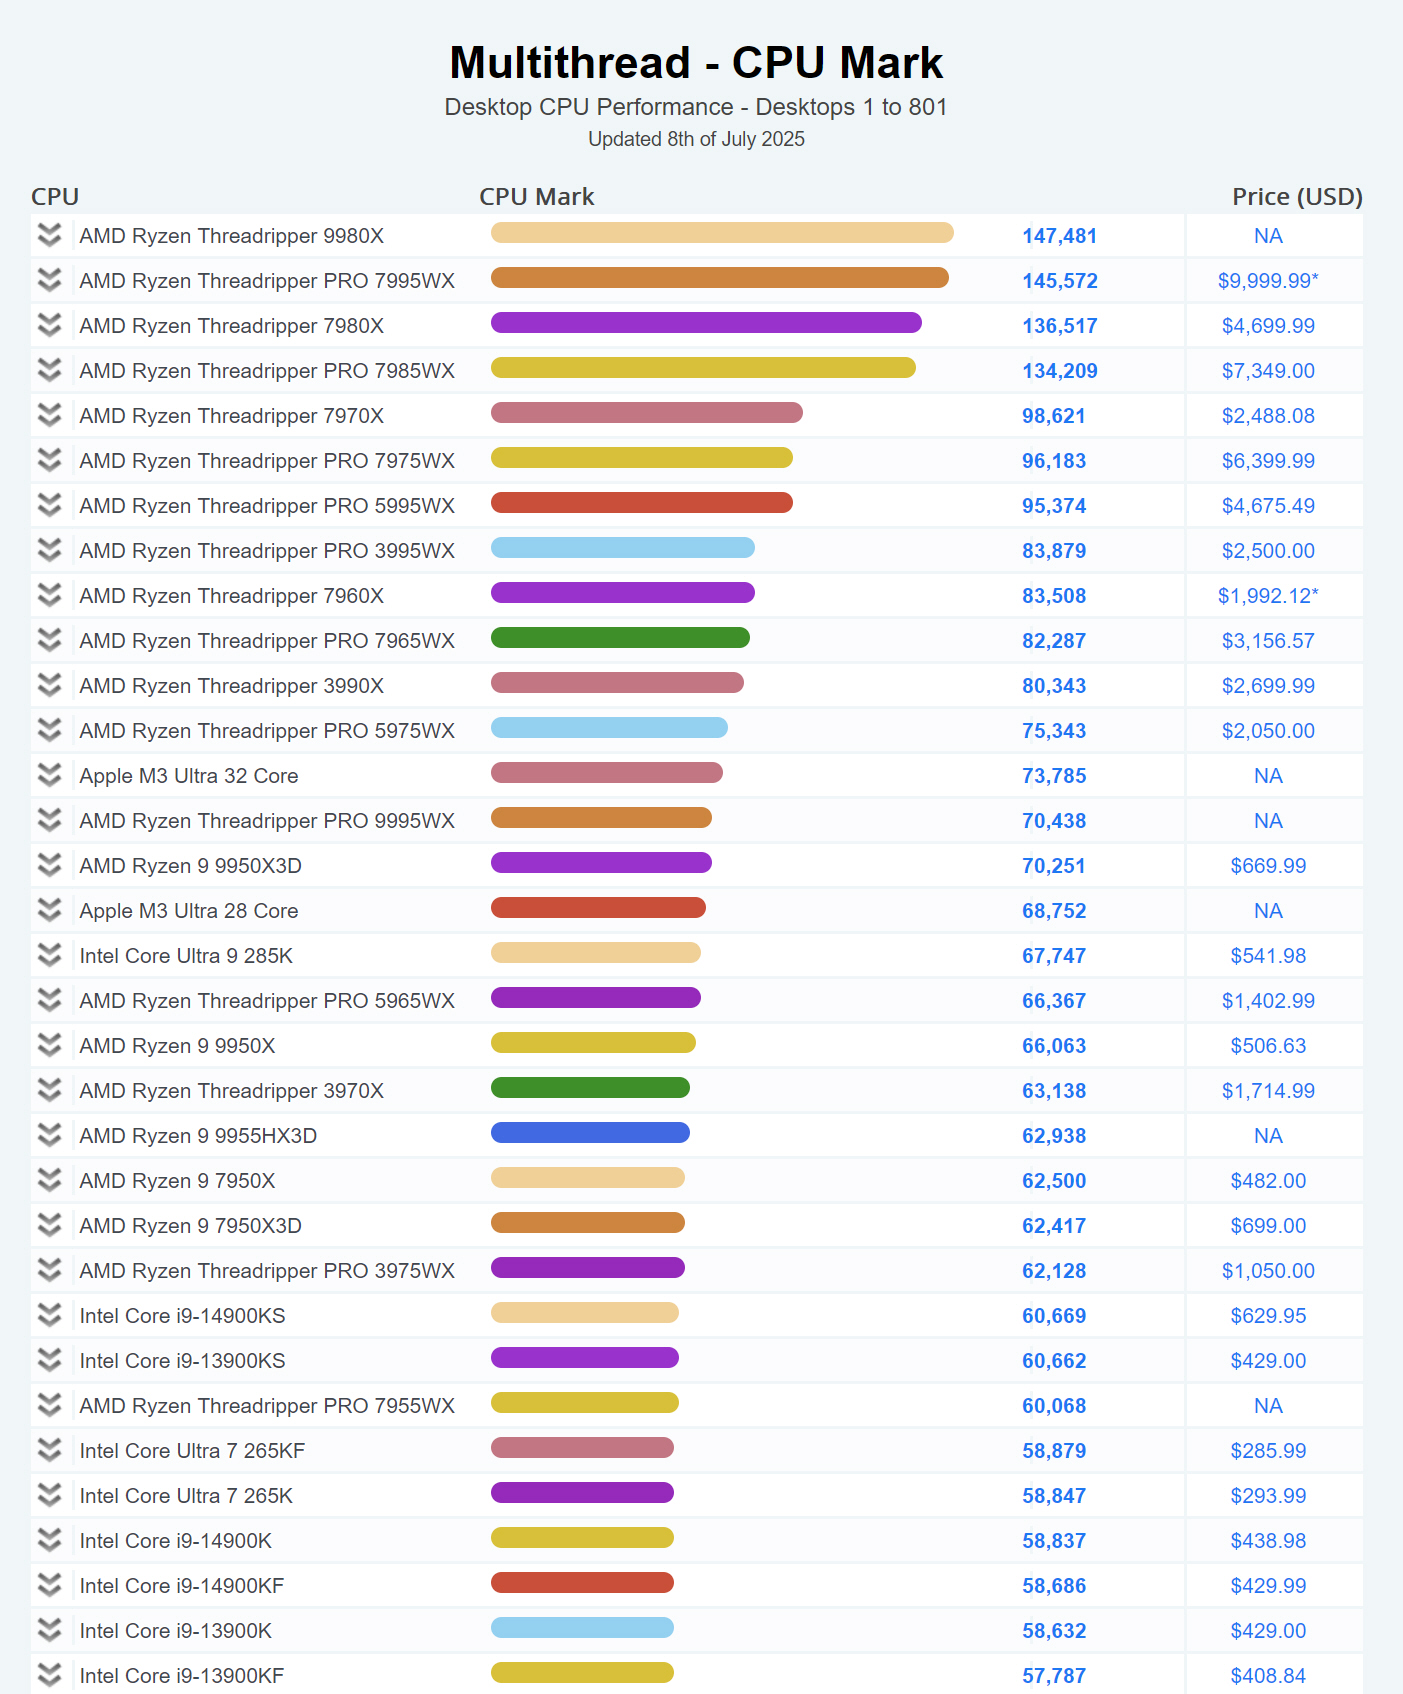This screenshot has height=1694, width=1403.
Task: Click the CPU Mark column header
Action: point(536,197)
